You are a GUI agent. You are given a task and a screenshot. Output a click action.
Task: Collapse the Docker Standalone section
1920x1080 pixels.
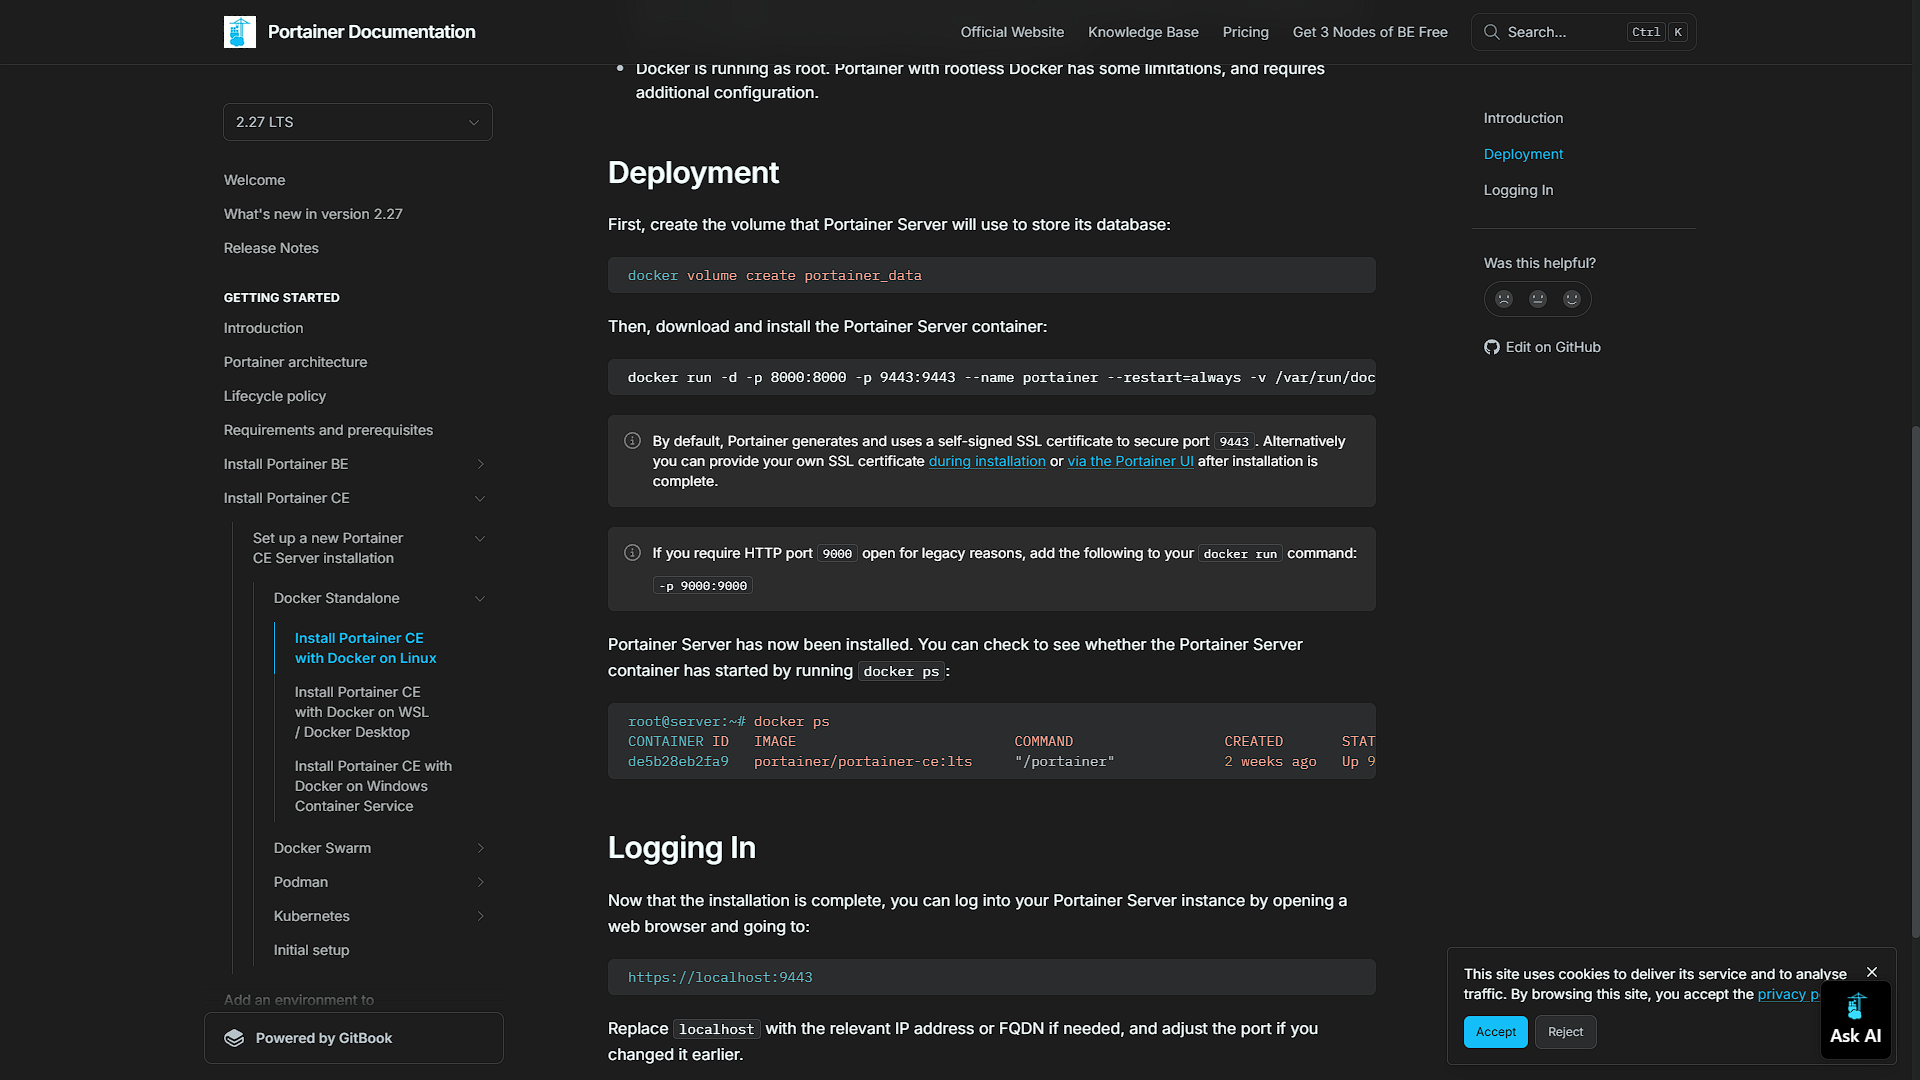pyautogui.click(x=480, y=598)
